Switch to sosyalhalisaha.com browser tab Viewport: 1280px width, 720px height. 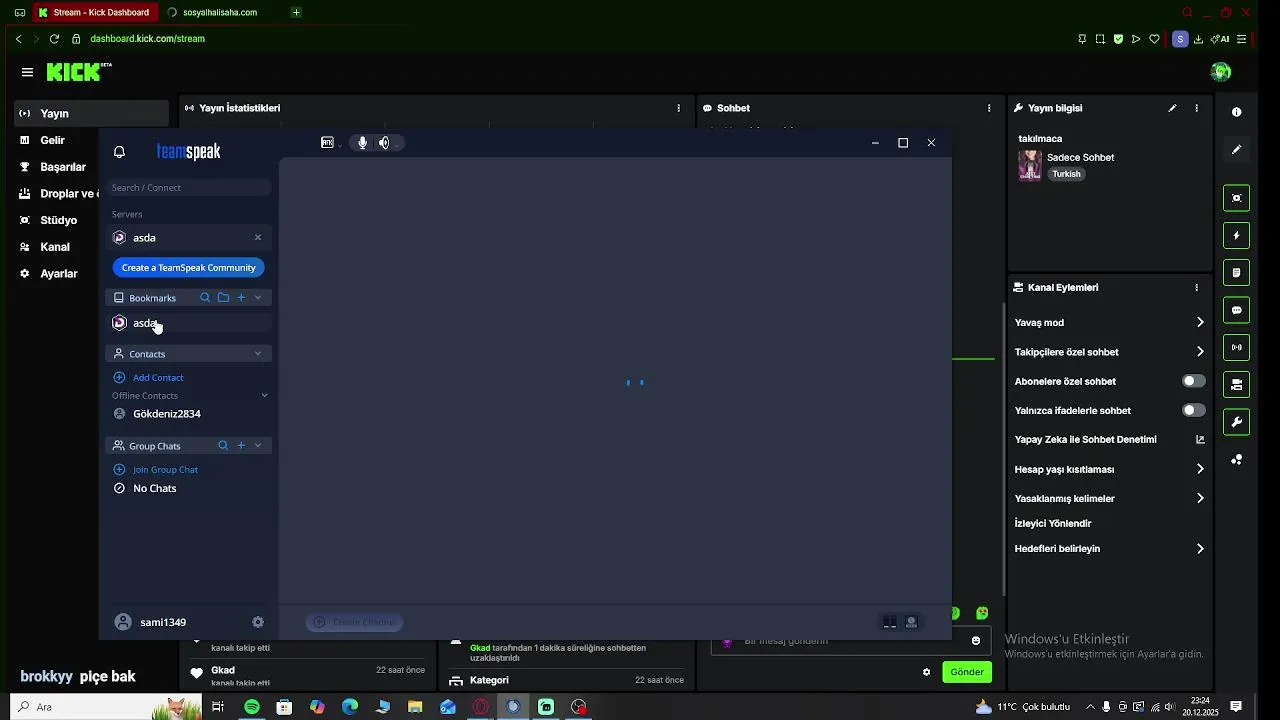click(222, 12)
